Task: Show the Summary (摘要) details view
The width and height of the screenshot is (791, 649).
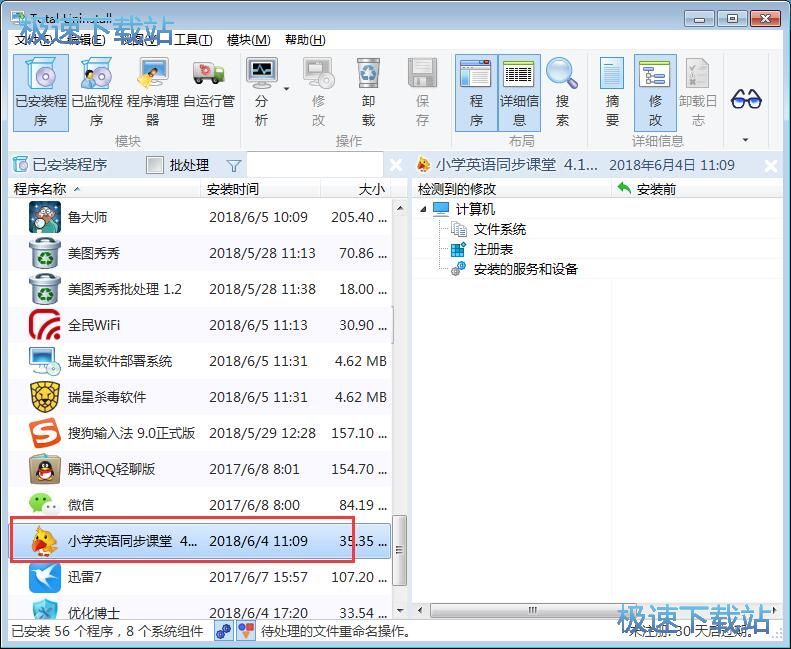Action: click(x=612, y=93)
